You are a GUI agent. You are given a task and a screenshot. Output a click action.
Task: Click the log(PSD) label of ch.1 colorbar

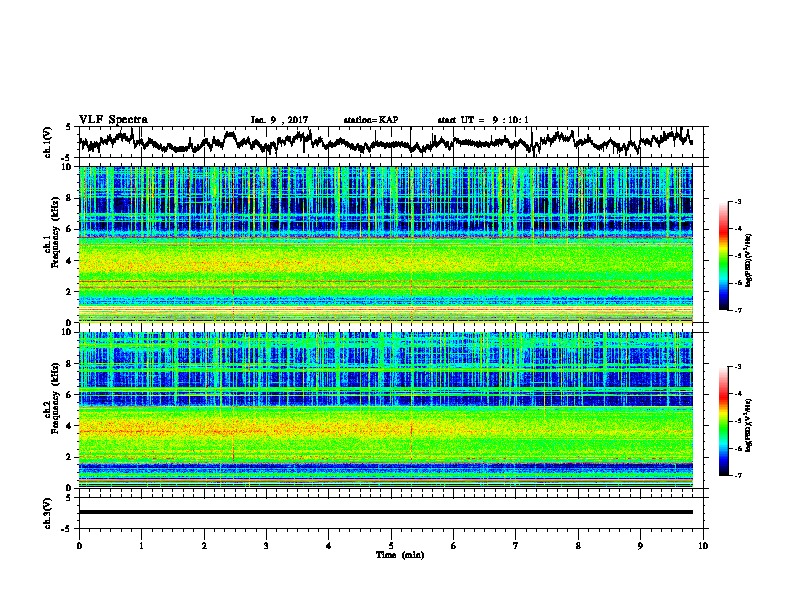(749, 260)
